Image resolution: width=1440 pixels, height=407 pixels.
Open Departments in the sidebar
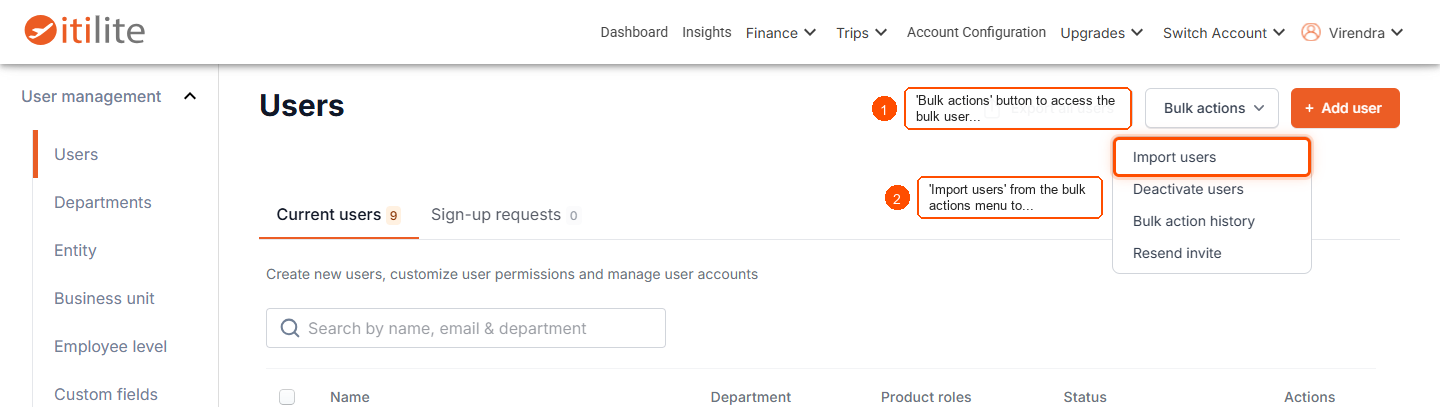103,202
